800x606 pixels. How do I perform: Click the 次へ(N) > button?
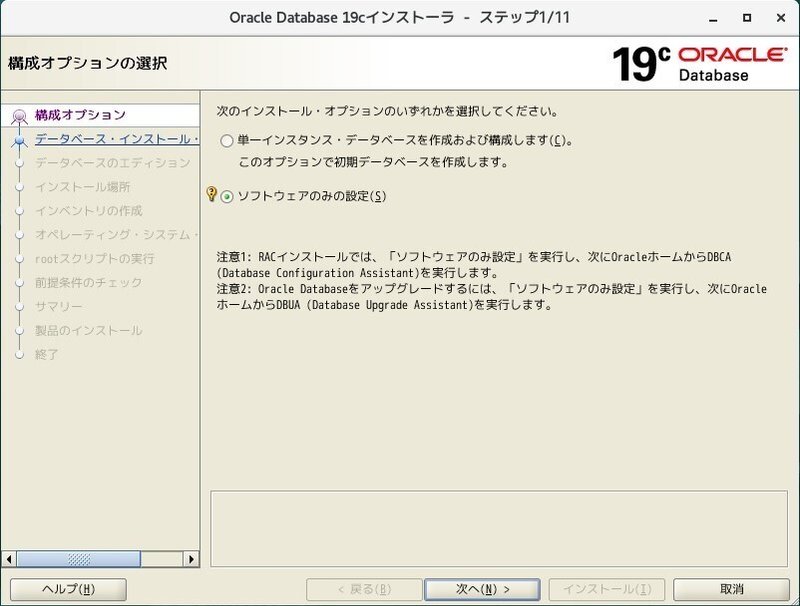tap(482, 590)
